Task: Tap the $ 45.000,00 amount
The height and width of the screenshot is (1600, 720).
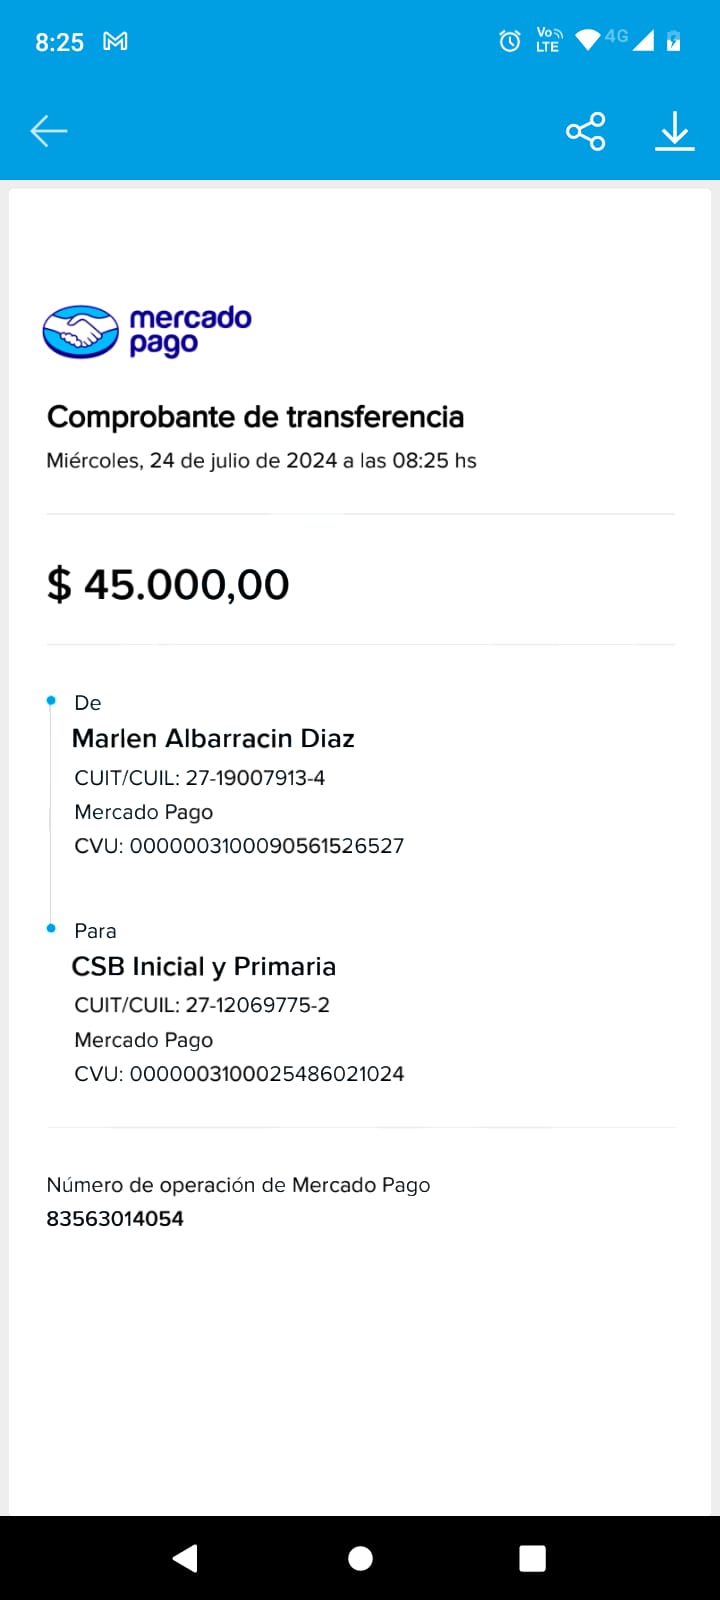Action: [x=168, y=585]
